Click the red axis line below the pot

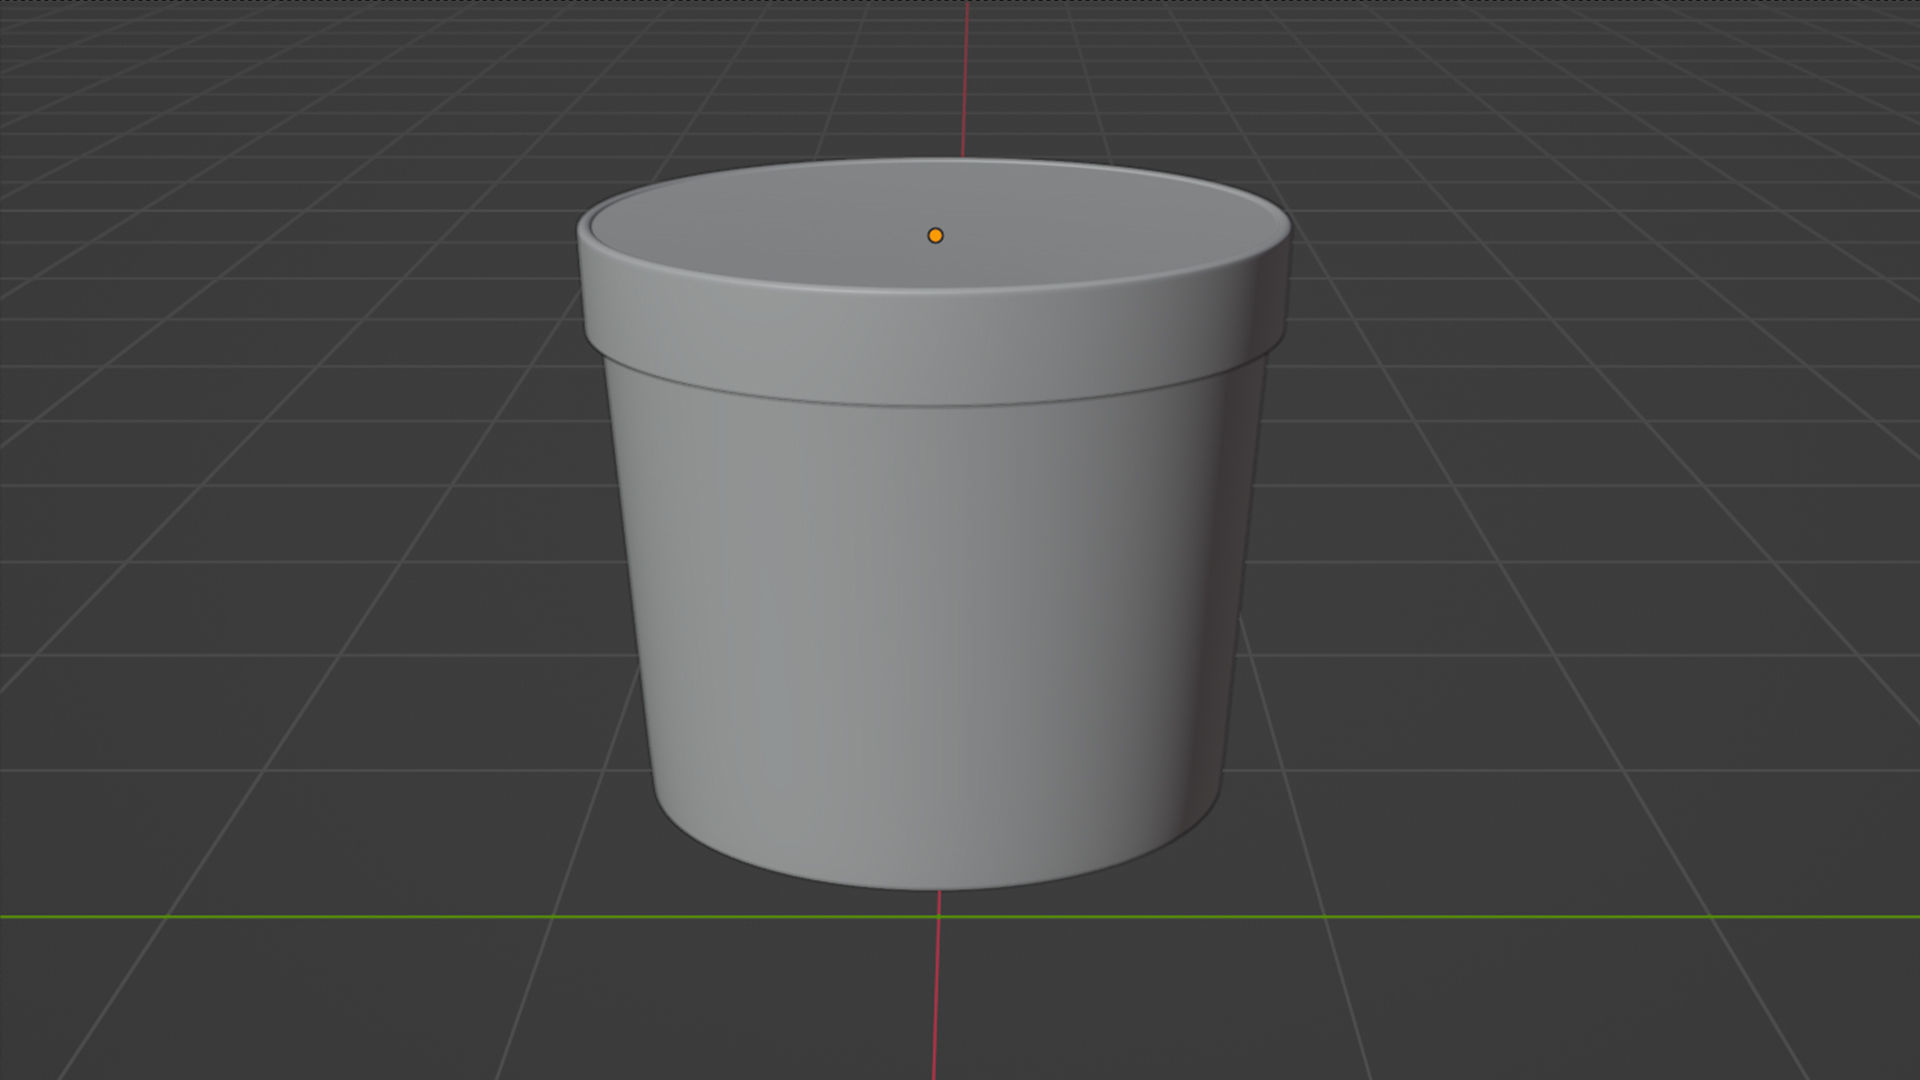tap(936, 1000)
